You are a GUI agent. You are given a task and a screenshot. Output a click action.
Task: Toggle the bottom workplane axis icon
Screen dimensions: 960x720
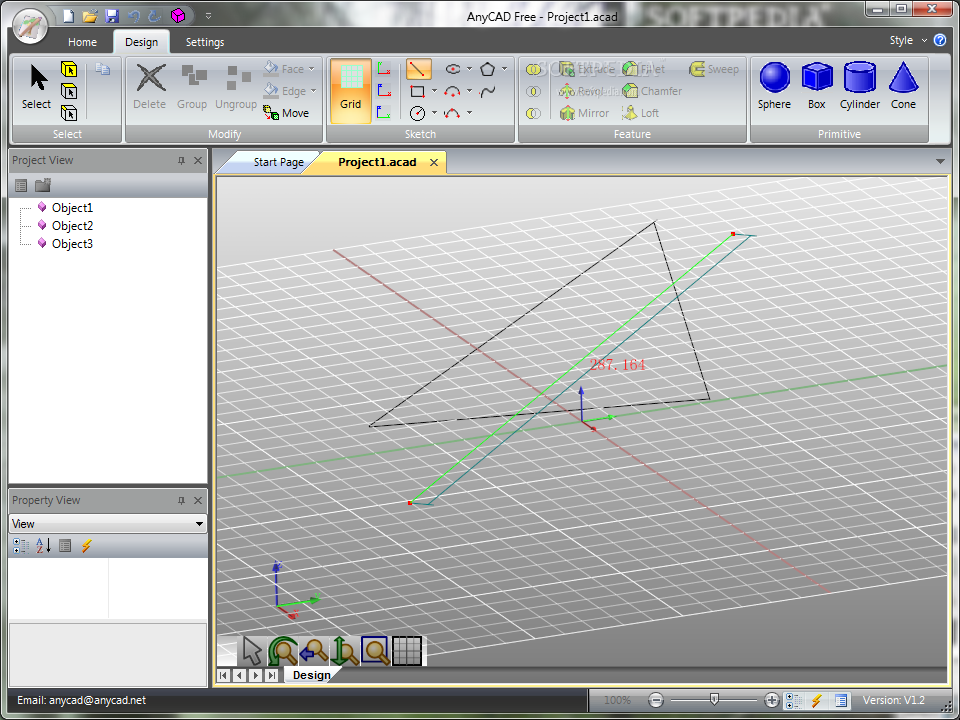(384, 113)
